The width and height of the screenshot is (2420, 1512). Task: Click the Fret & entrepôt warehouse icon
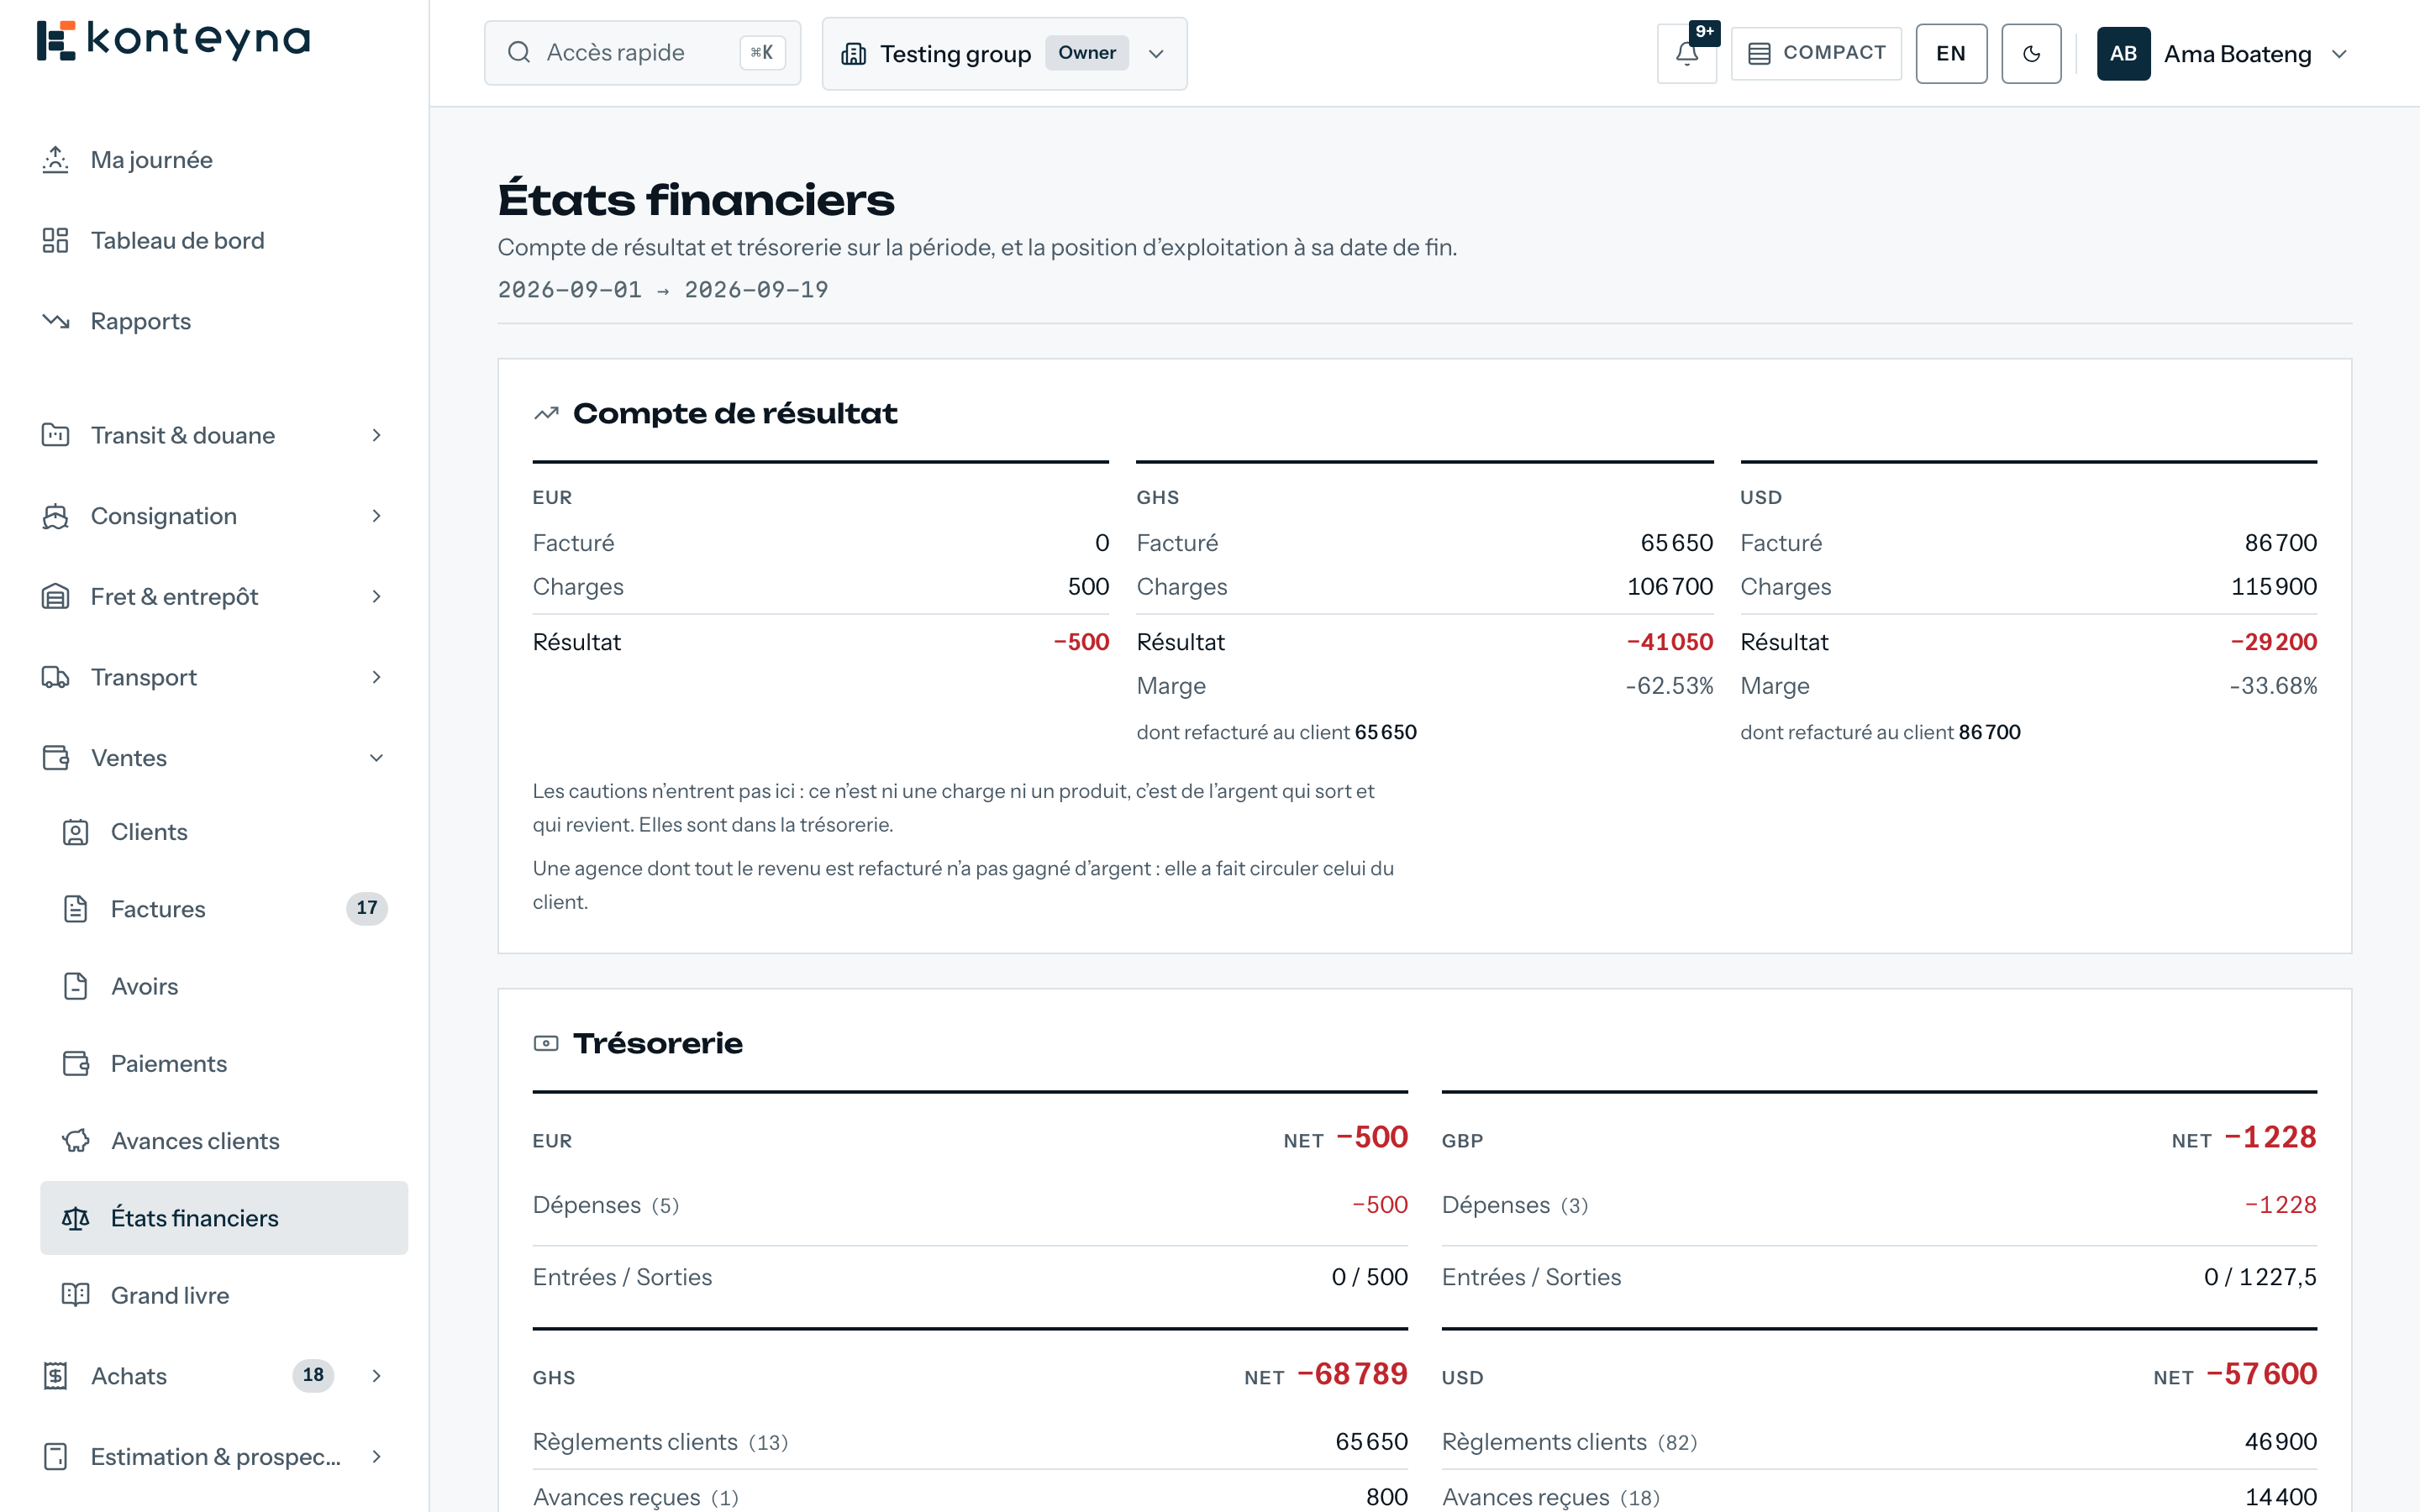click(x=56, y=597)
